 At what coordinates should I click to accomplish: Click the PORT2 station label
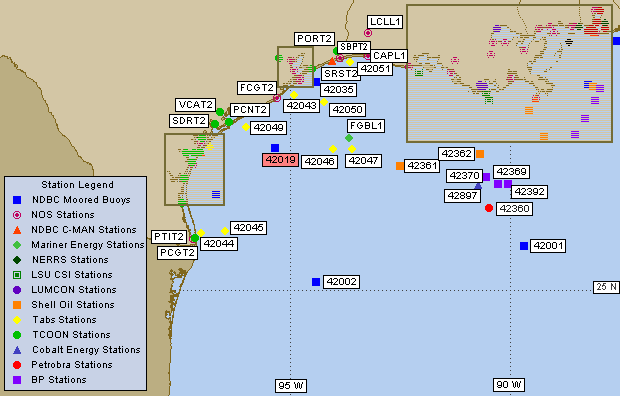(314, 39)
